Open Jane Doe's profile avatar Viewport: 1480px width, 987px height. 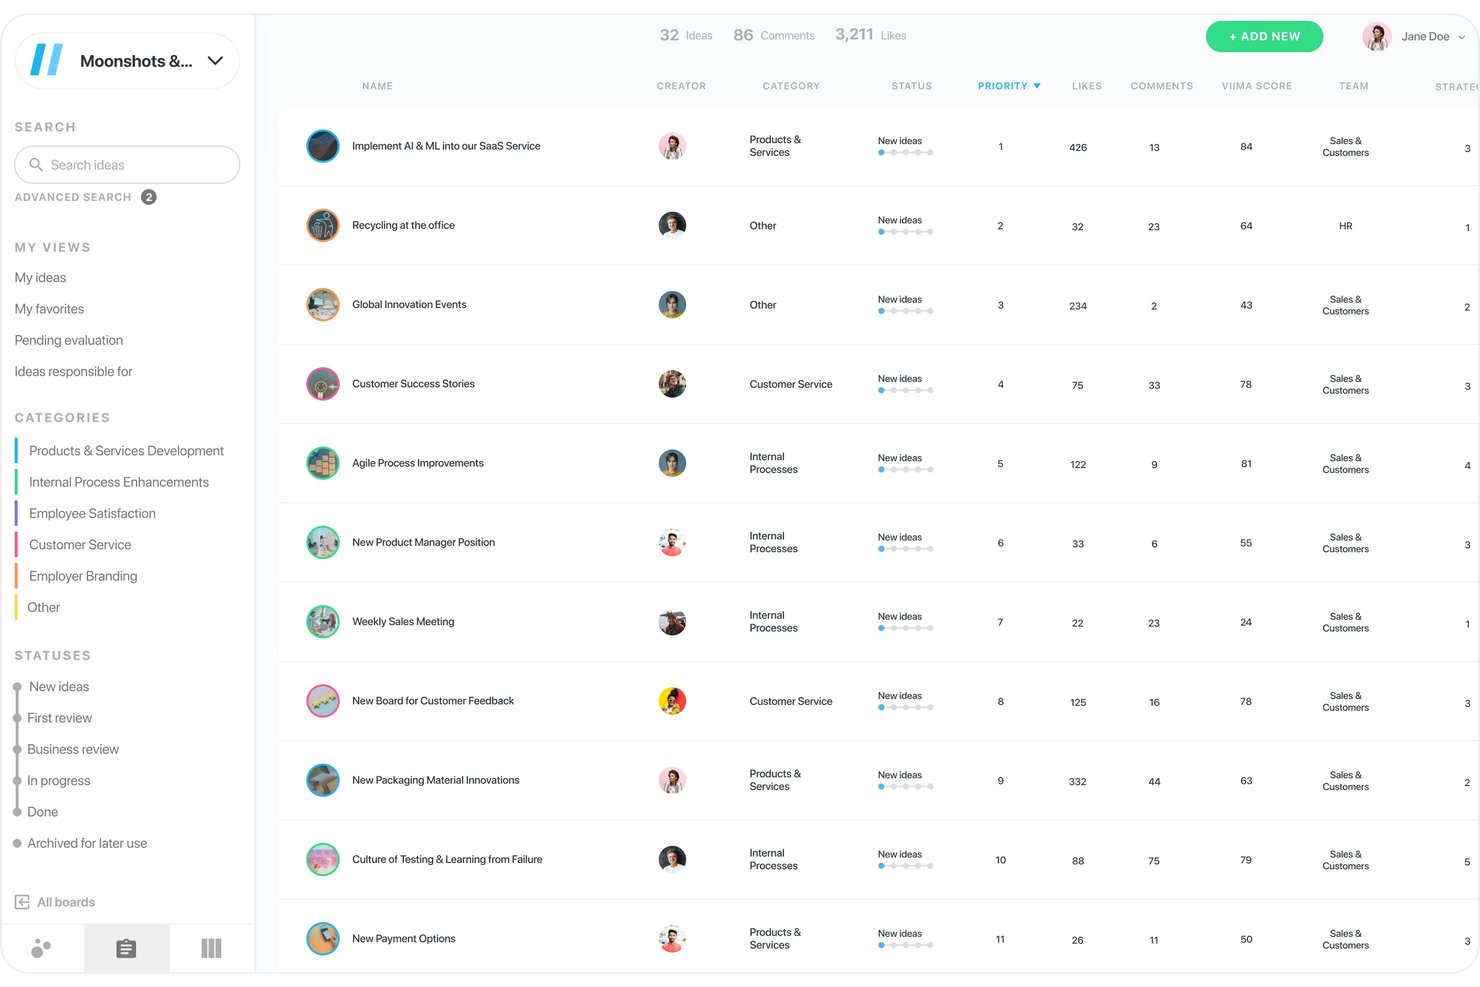tap(1377, 37)
